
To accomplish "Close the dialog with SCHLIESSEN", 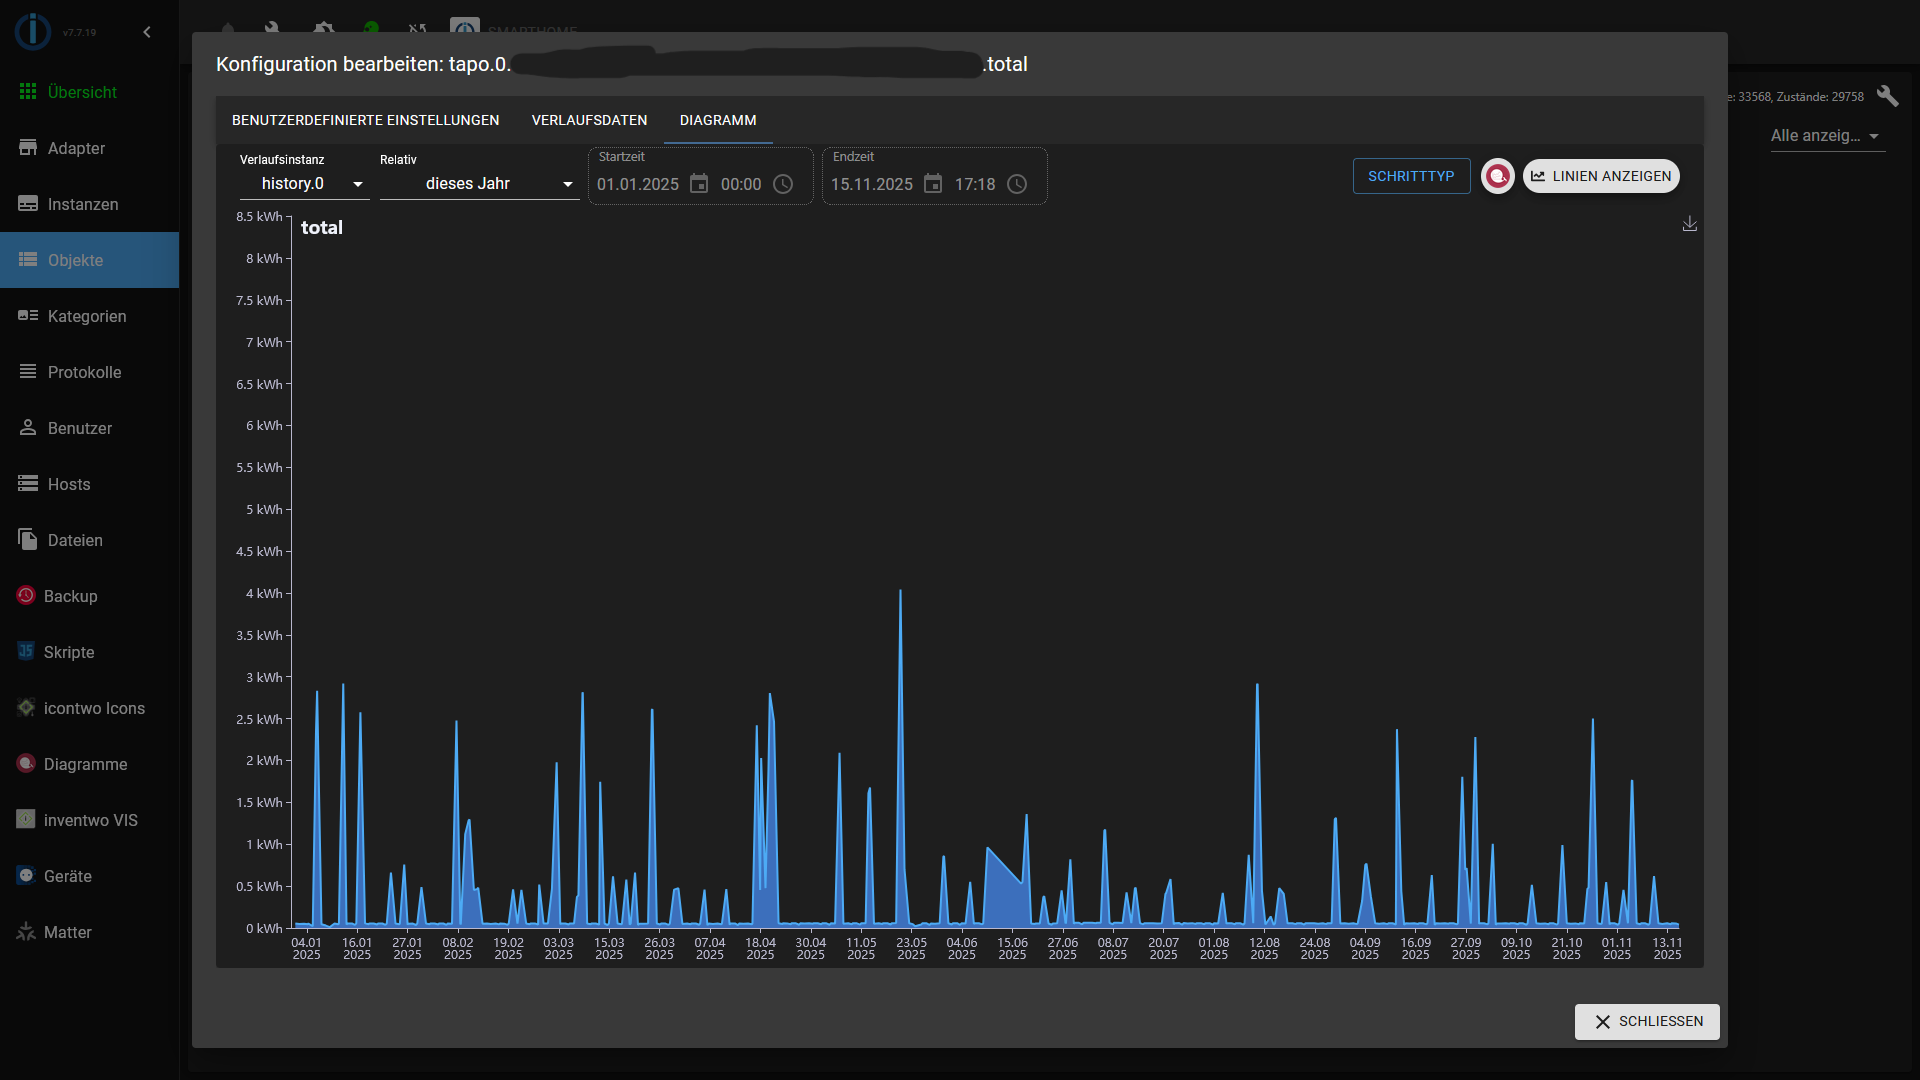I will click(1646, 1021).
